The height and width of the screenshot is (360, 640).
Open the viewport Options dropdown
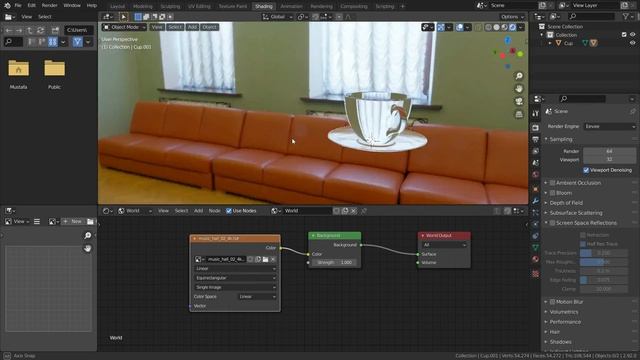512,17
